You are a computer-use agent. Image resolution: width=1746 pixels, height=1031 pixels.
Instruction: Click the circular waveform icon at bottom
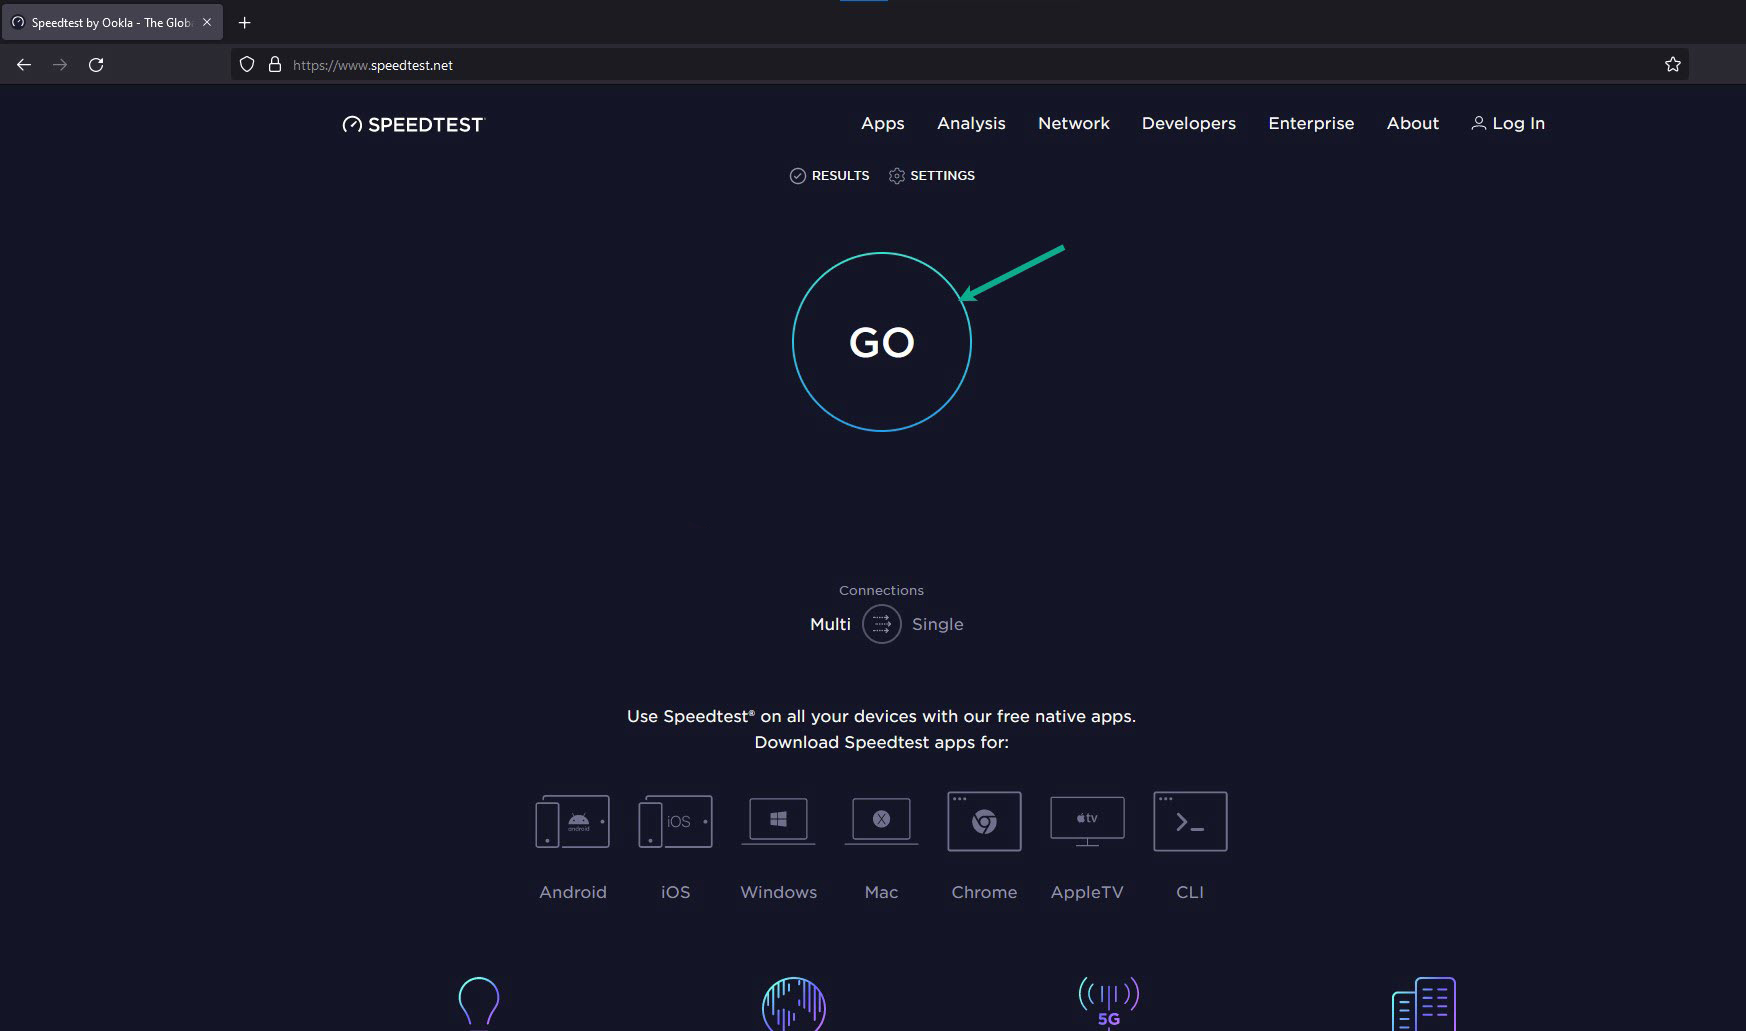(793, 1004)
